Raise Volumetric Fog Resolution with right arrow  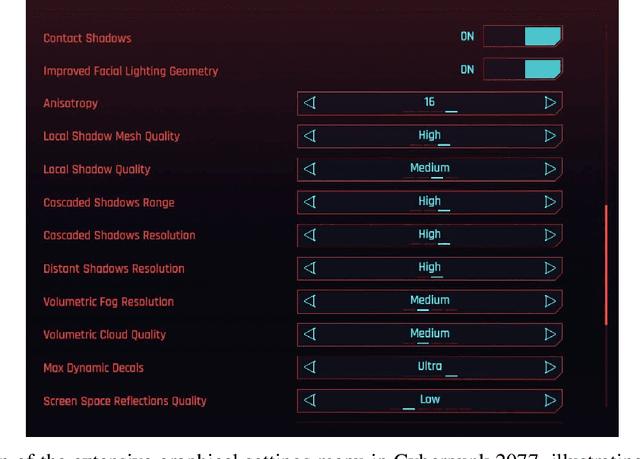point(550,301)
